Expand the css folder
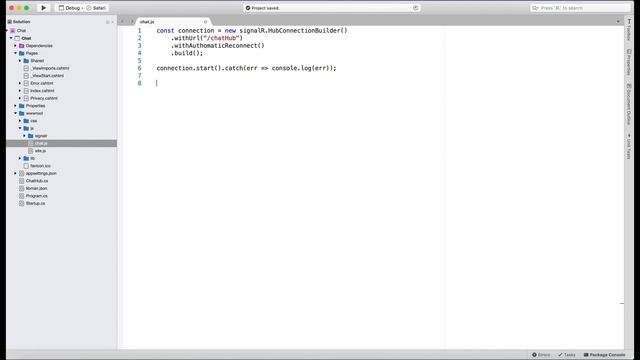Image resolution: width=640 pixels, height=360 pixels. tap(20, 121)
